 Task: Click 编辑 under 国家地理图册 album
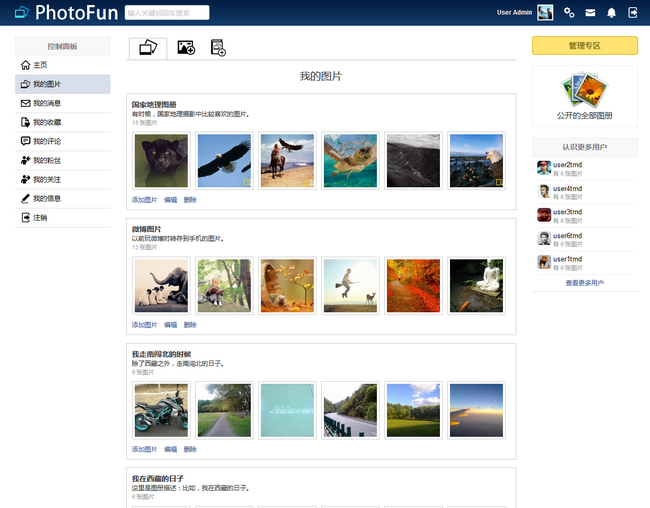[170, 200]
